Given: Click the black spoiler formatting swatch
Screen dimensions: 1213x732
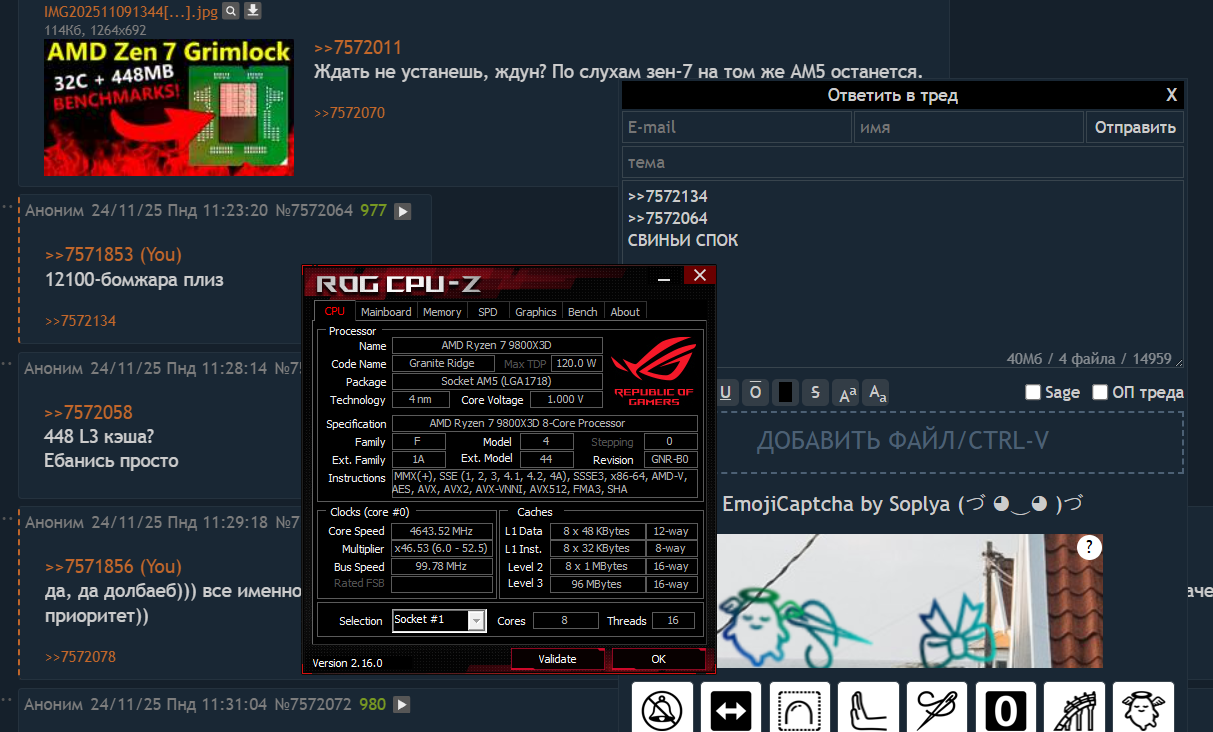Looking at the screenshot, I should pyautogui.click(x=786, y=392).
